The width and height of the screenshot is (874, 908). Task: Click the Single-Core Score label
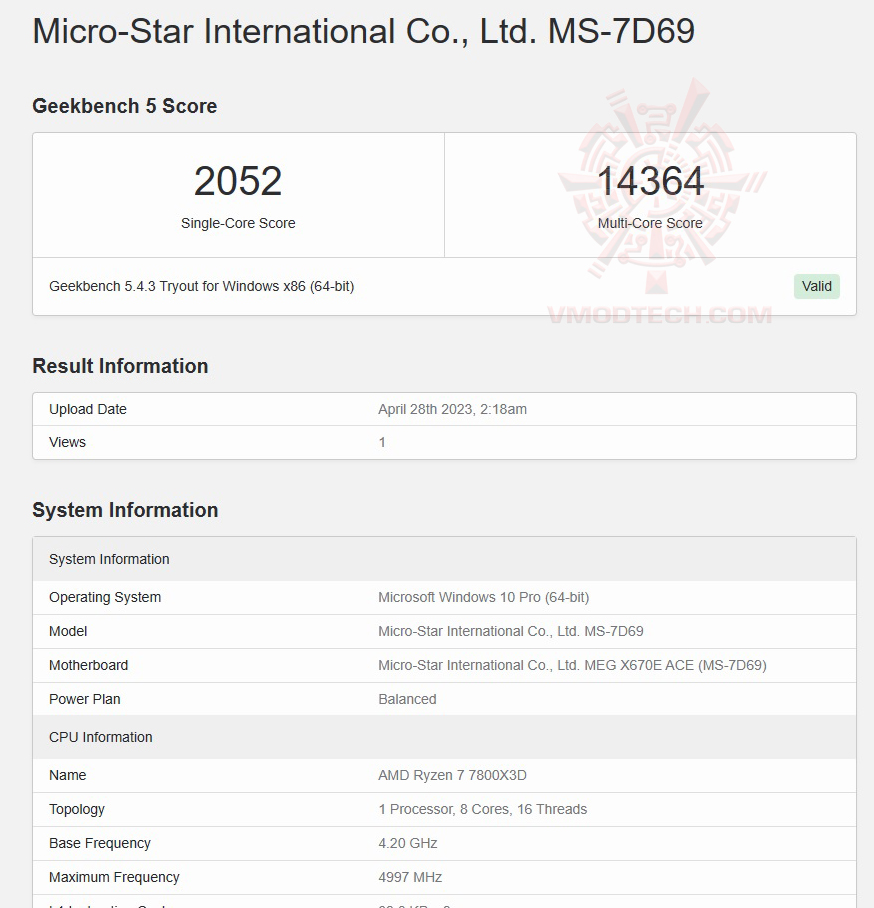(x=238, y=223)
